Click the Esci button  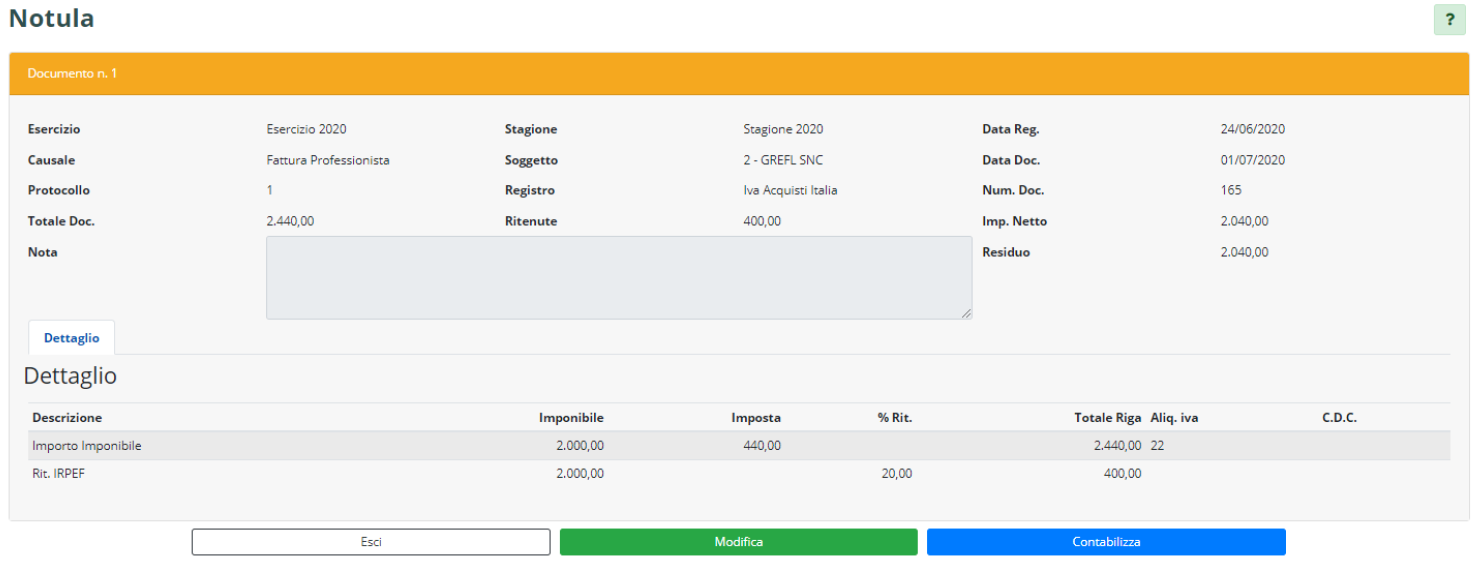(371, 542)
